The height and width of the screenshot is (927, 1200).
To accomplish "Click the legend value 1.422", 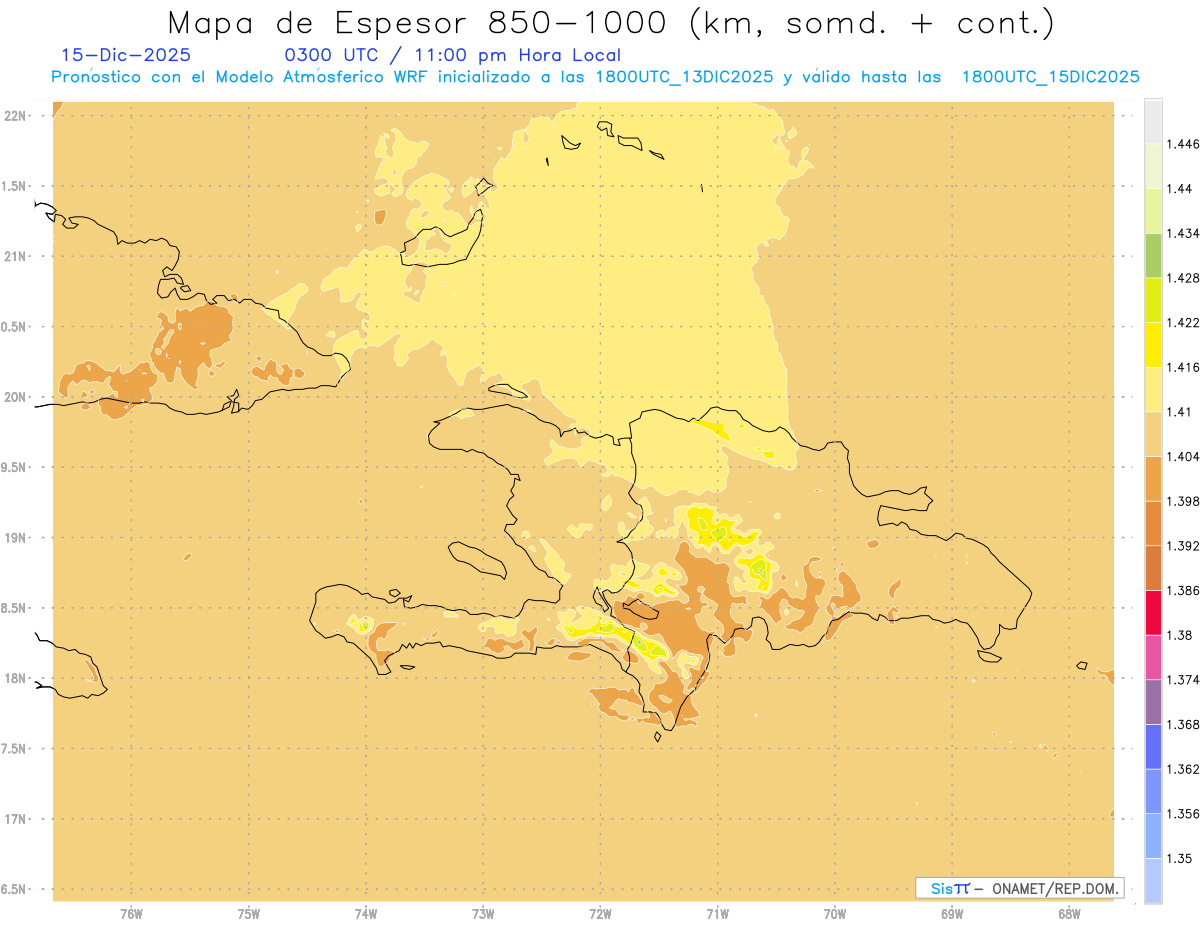I will tap(1182, 322).
